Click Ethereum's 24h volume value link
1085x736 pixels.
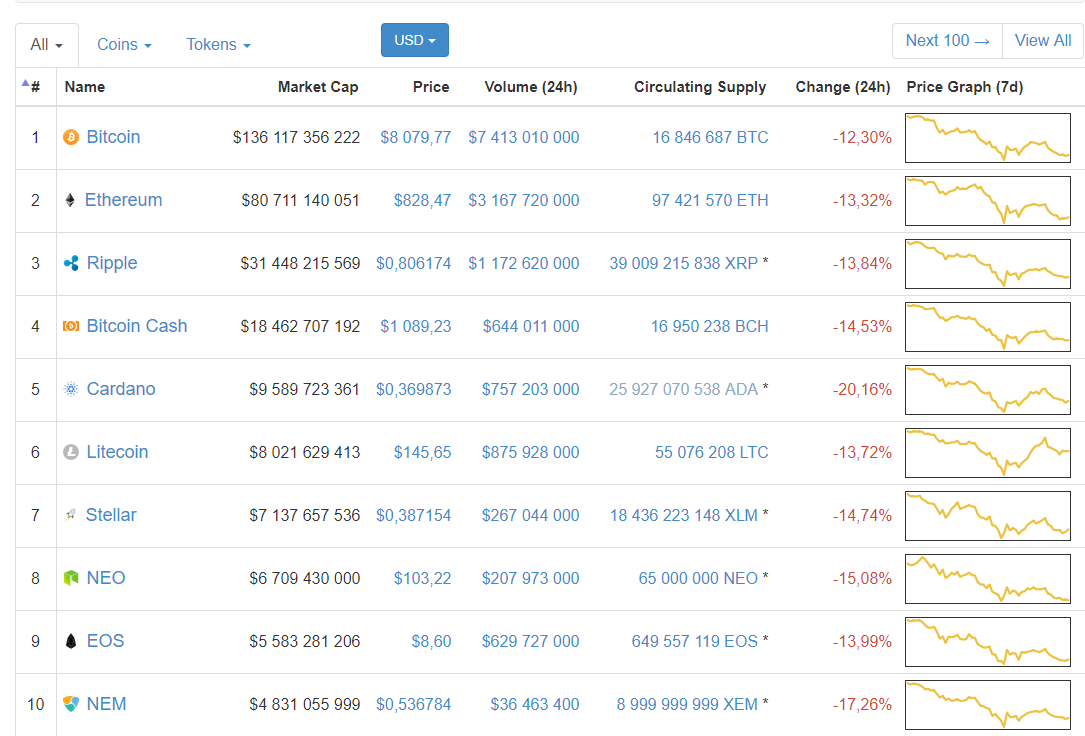[x=523, y=200]
